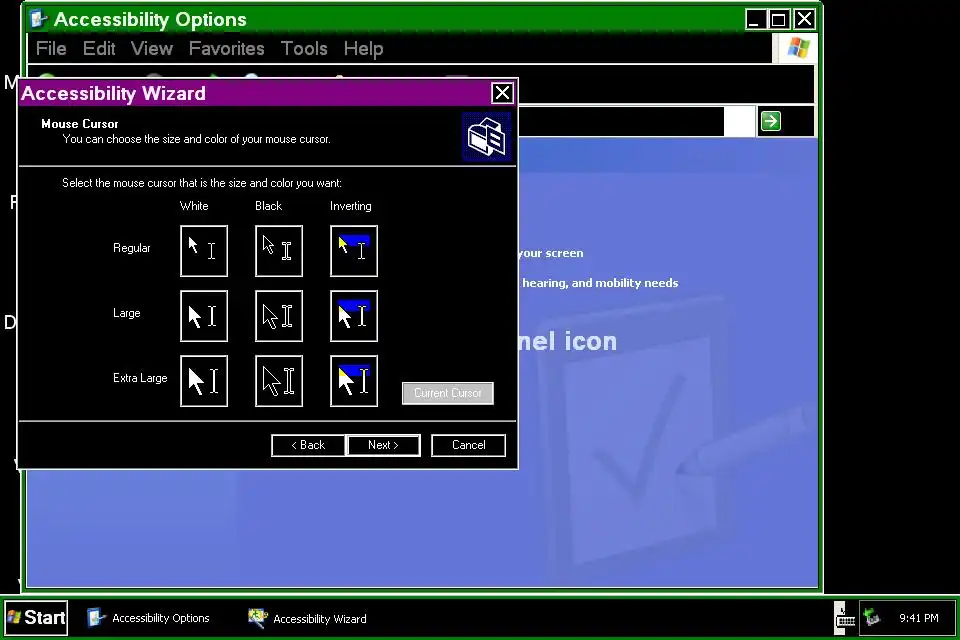960x640 pixels.
Task: Click the Inverting column heading
Action: (x=351, y=206)
